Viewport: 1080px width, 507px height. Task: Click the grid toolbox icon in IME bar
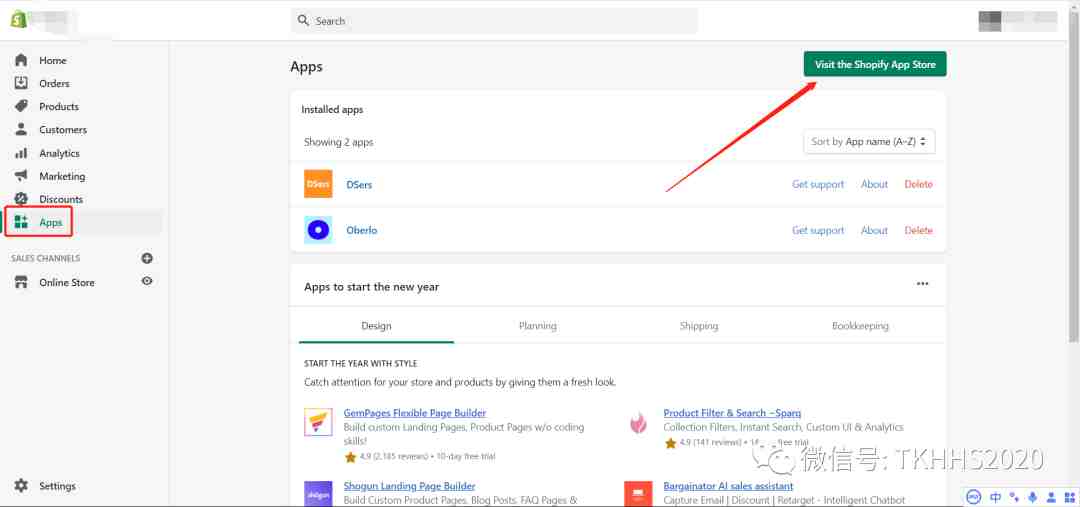[1069, 497]
